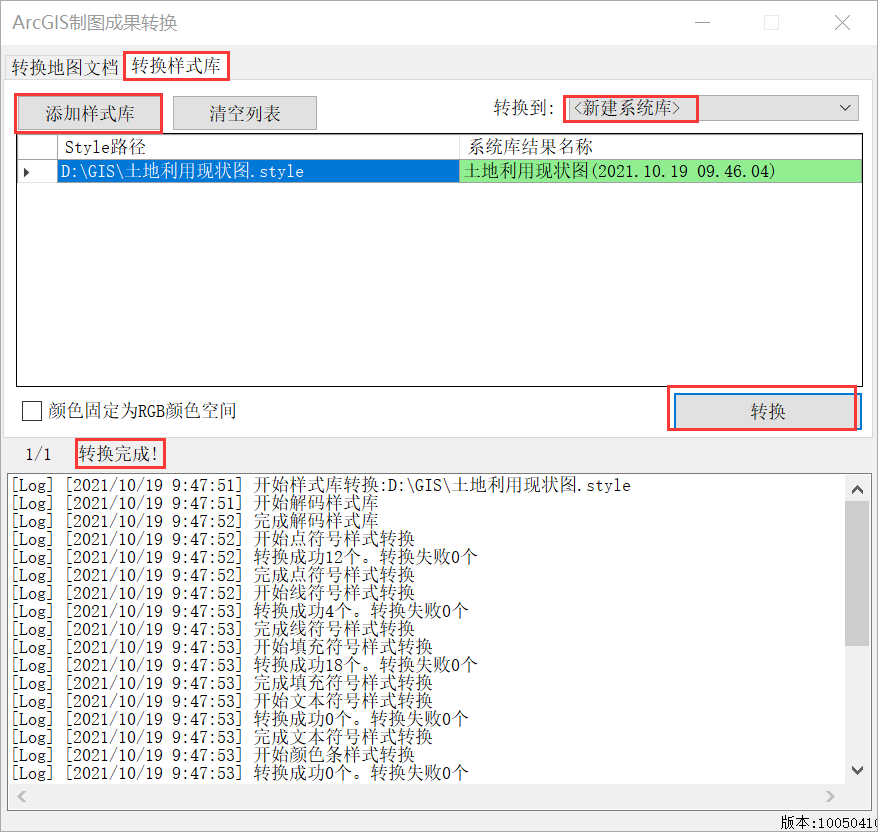
Task: Select the 土地利用现状图(2021.10.19 09.46.04) result cell
Action: [660, 171]
